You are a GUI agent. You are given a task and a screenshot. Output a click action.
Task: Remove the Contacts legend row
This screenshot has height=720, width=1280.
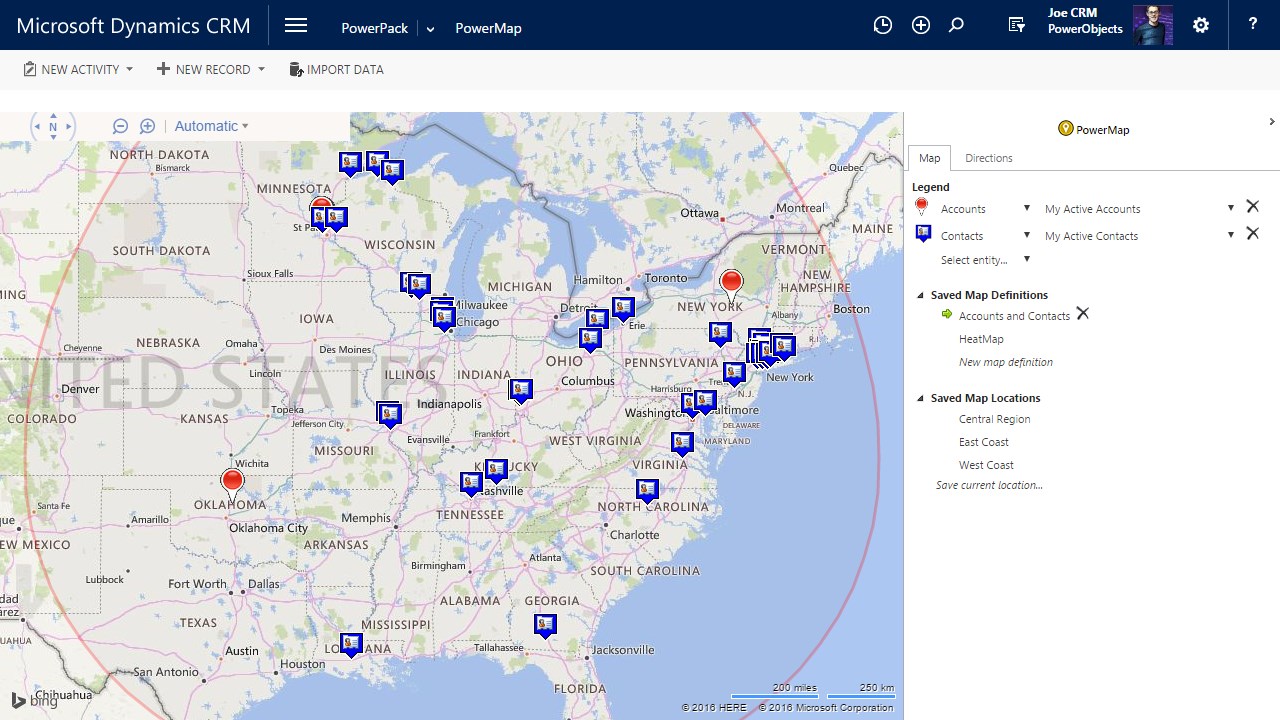[1252, 234]
